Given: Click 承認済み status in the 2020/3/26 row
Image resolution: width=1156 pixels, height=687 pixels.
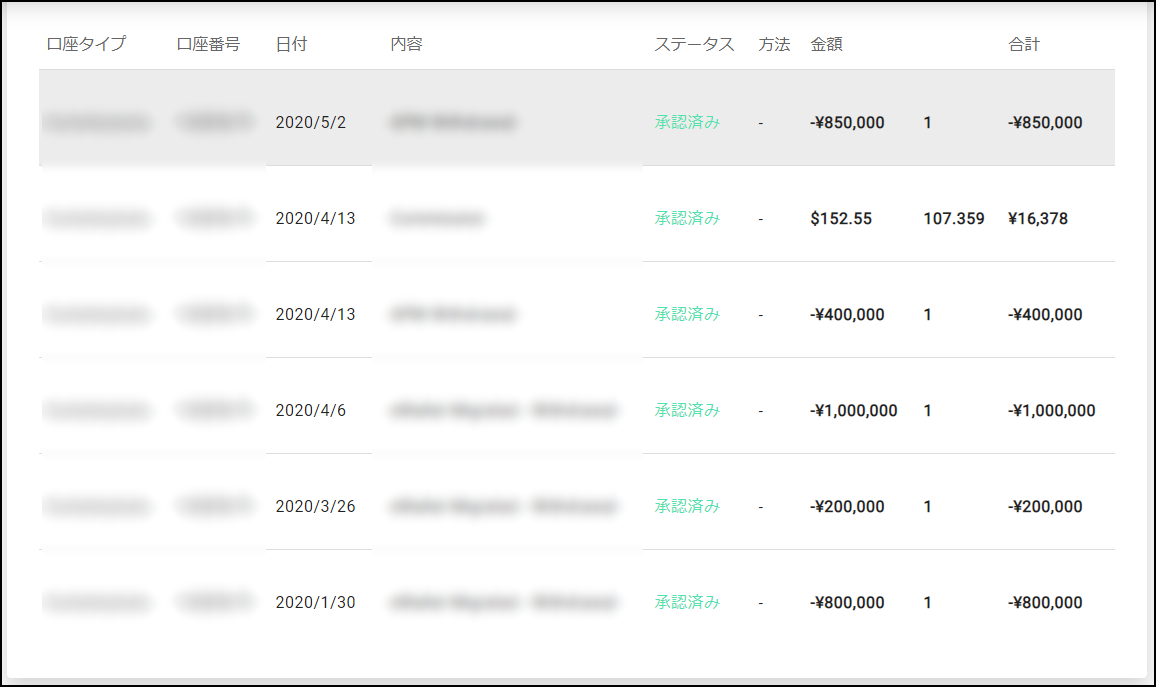Looking at the screenshot, I should (x=687, y=507).
